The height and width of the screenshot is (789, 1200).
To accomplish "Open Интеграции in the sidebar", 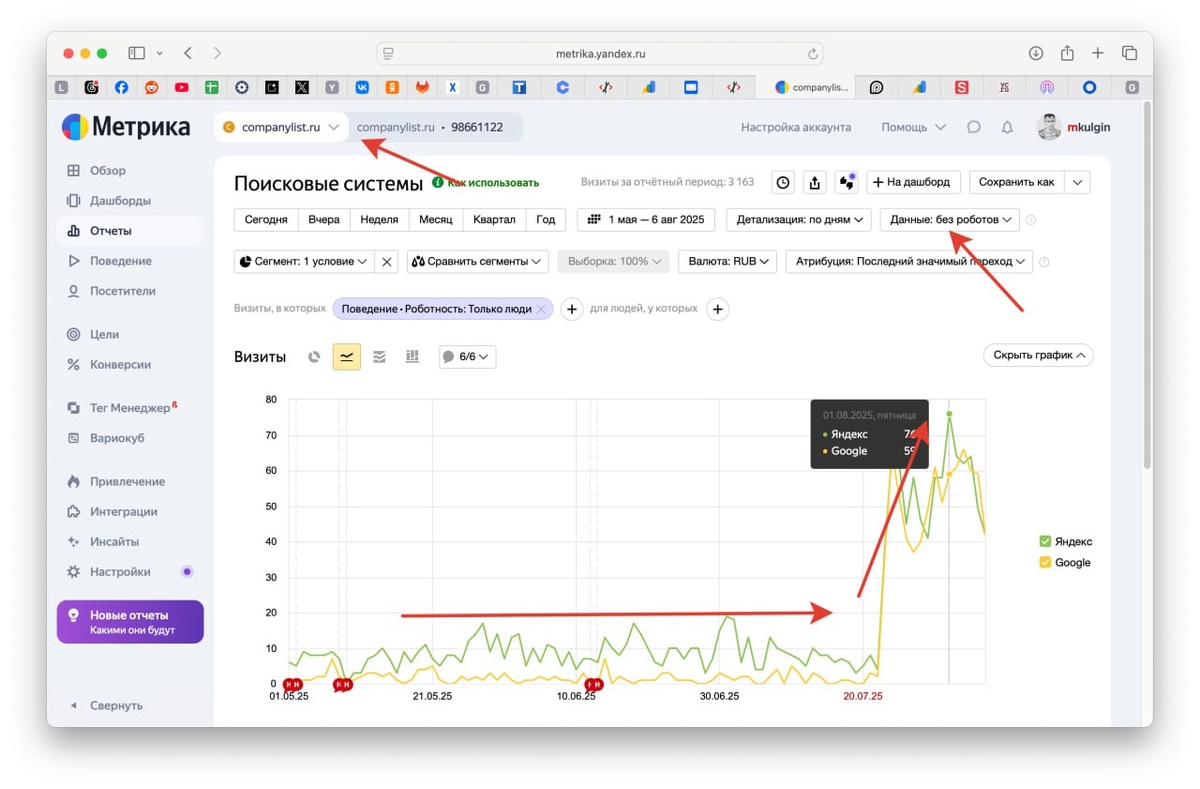I will tap(111, 511).
